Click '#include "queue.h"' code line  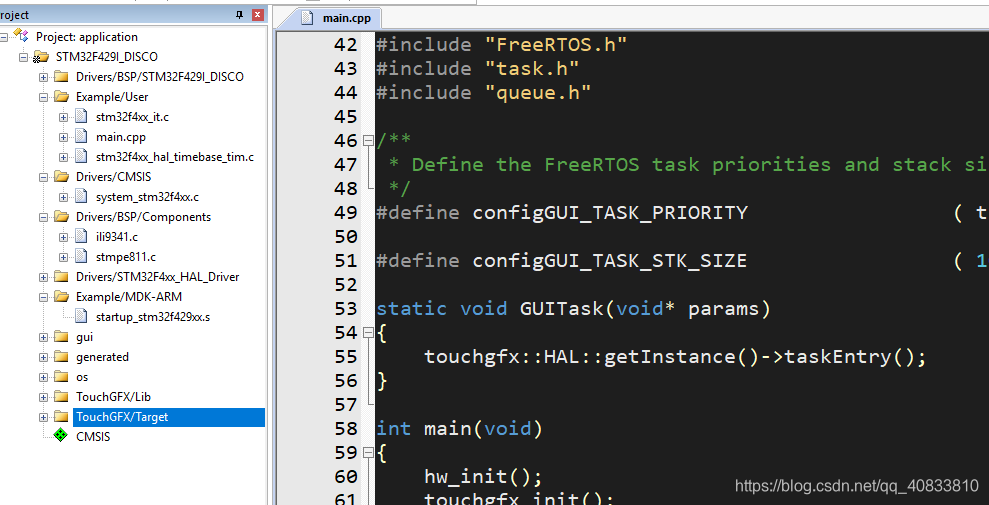483,93
